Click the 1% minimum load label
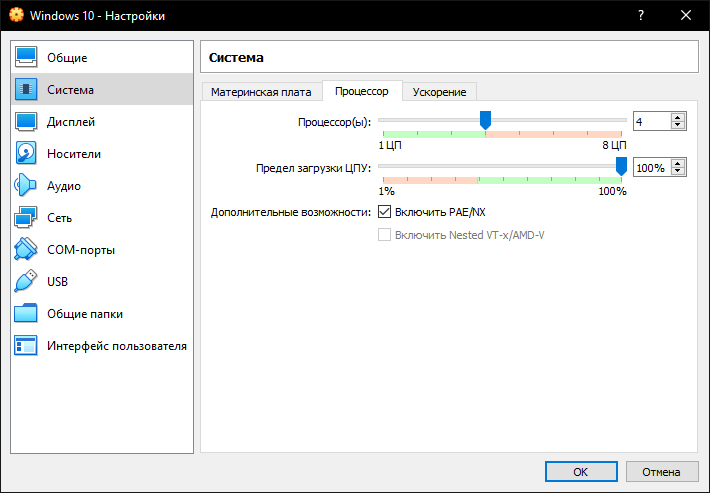The width and height of the screenshot is (710, 493). point(386,191)
